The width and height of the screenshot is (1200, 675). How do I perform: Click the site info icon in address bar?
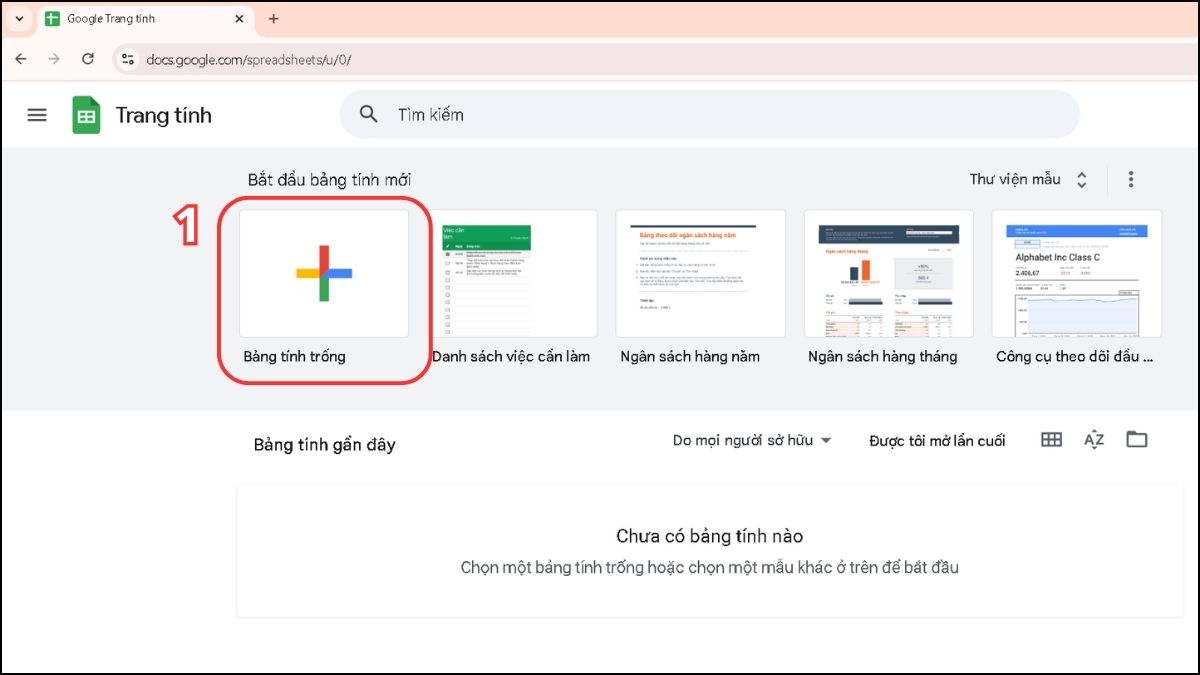pos(128,59)
